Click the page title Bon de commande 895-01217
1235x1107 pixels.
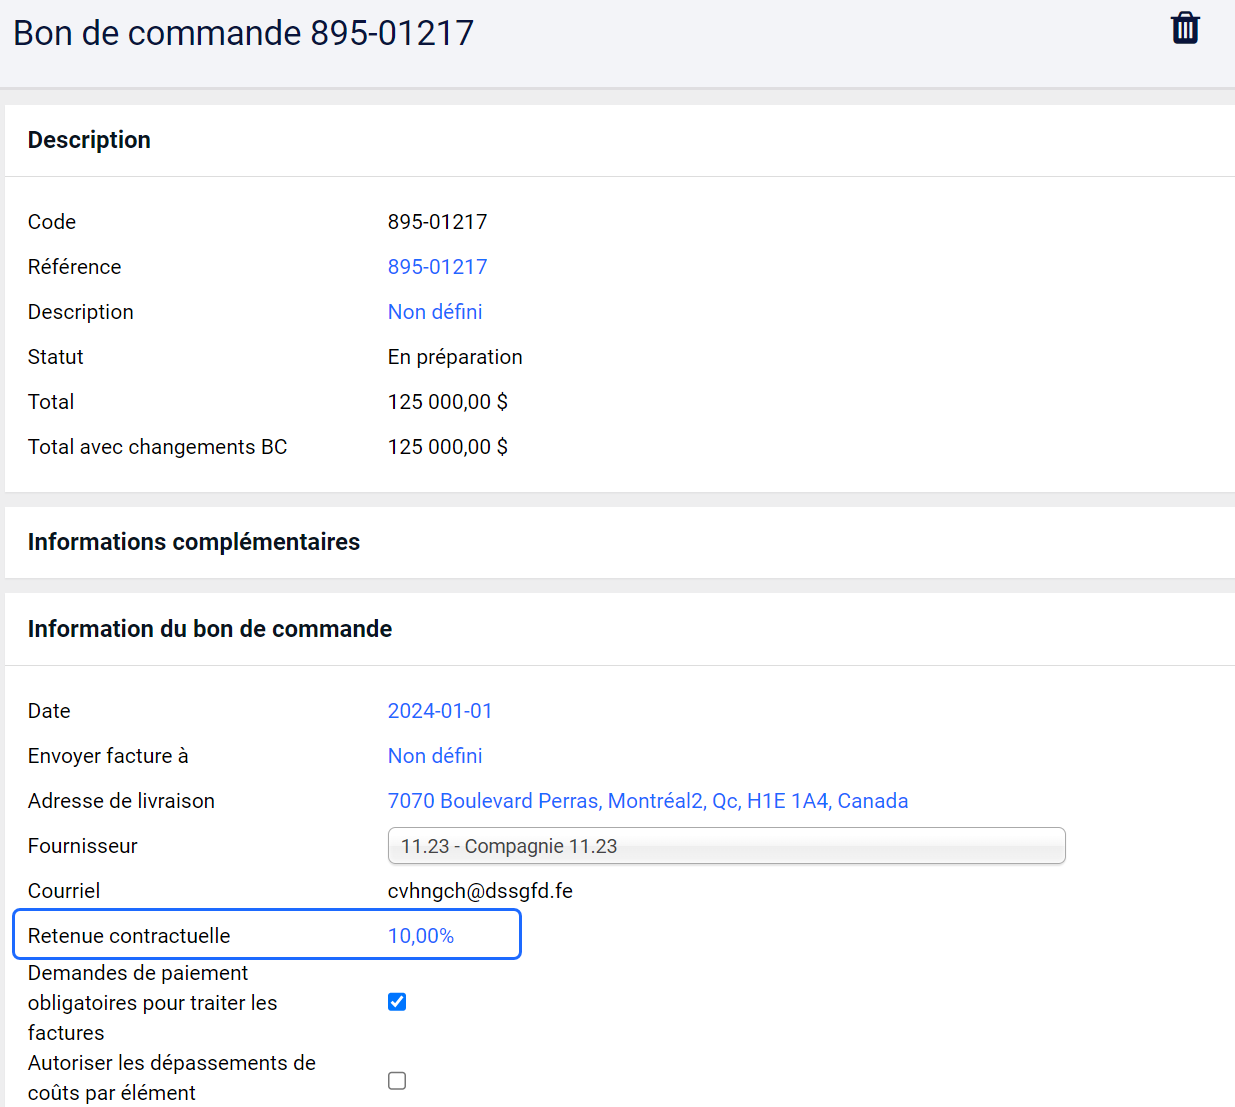[243, 33]
